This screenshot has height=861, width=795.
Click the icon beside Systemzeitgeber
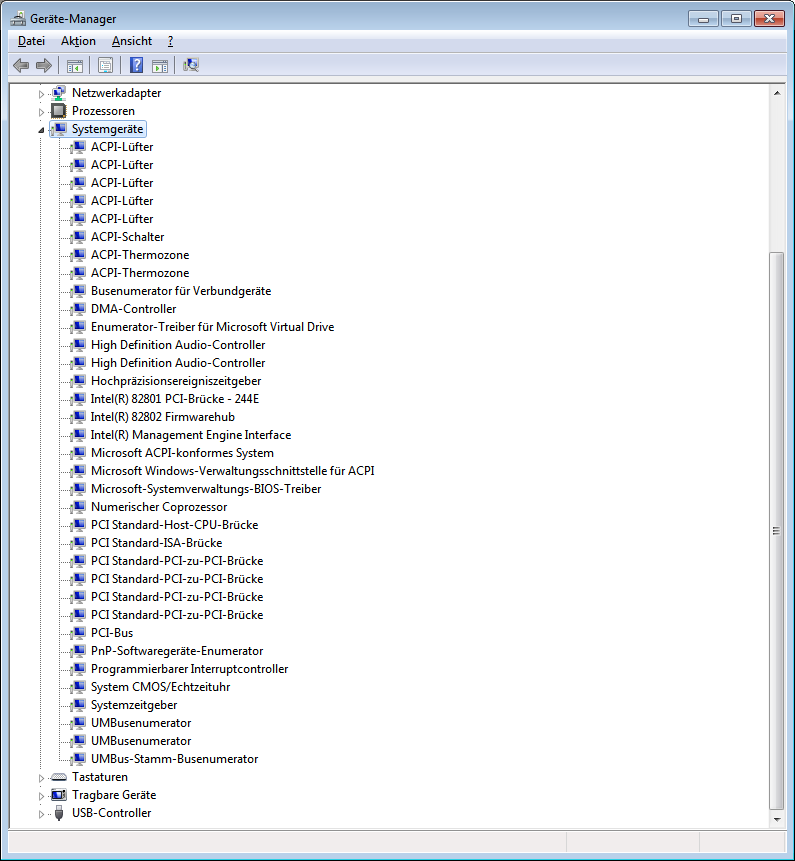click(79, 705)
